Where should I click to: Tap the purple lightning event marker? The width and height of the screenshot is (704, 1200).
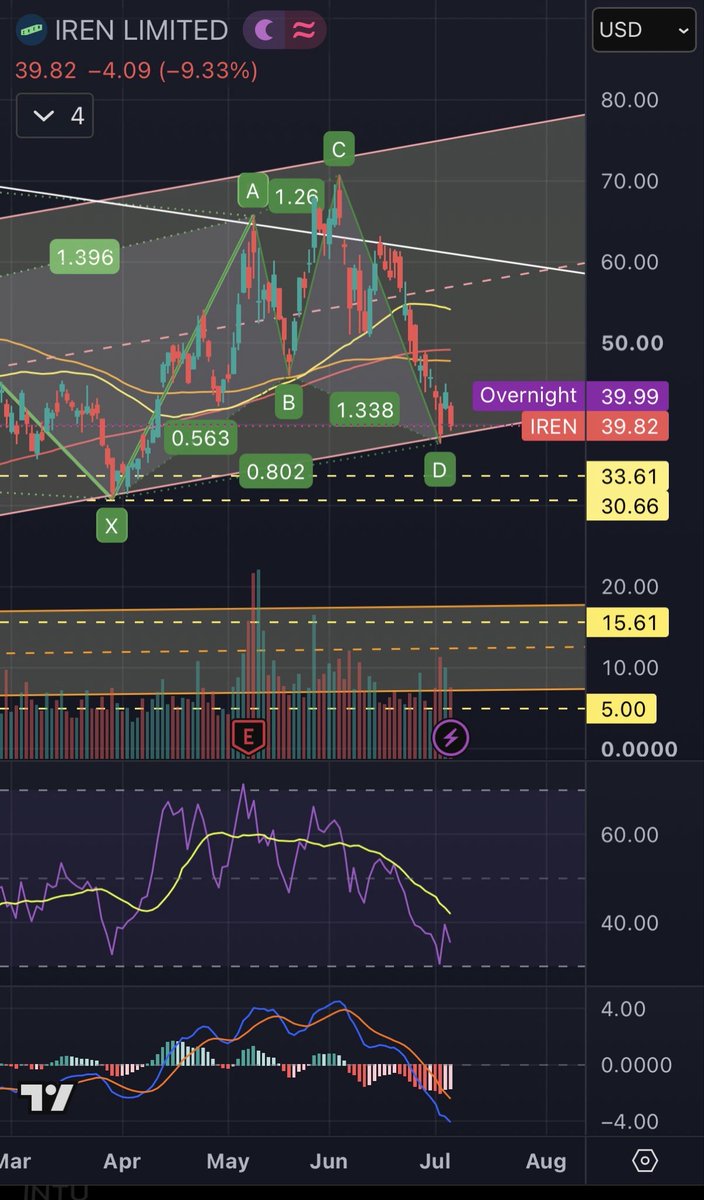450,738
